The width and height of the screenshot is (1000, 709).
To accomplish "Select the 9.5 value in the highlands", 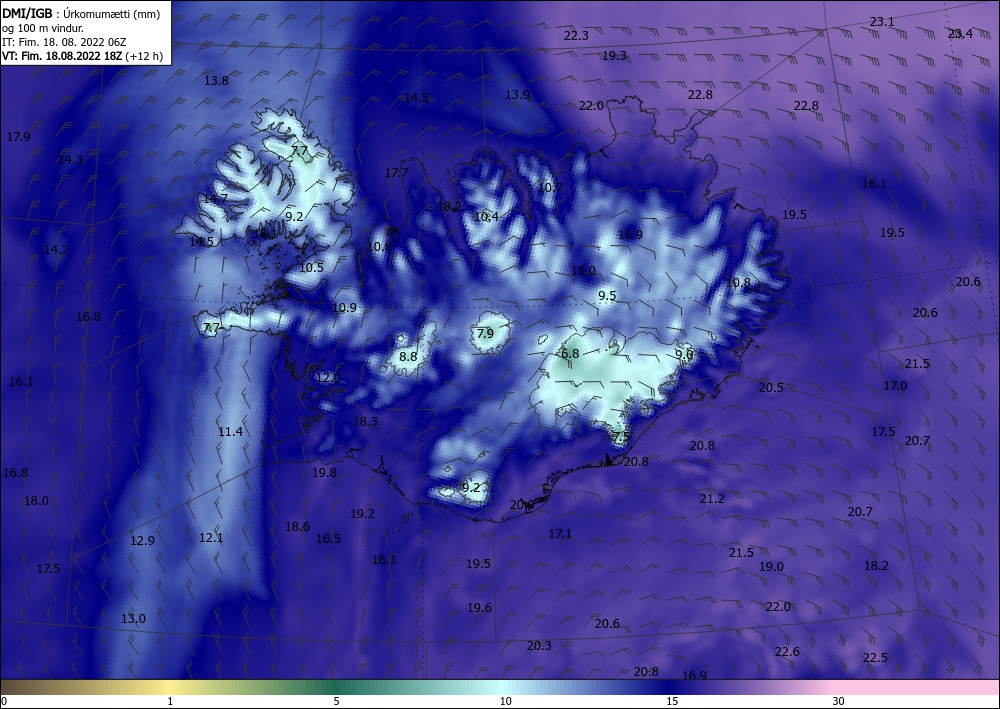I will pyautogui.click(x=607, y=295).
